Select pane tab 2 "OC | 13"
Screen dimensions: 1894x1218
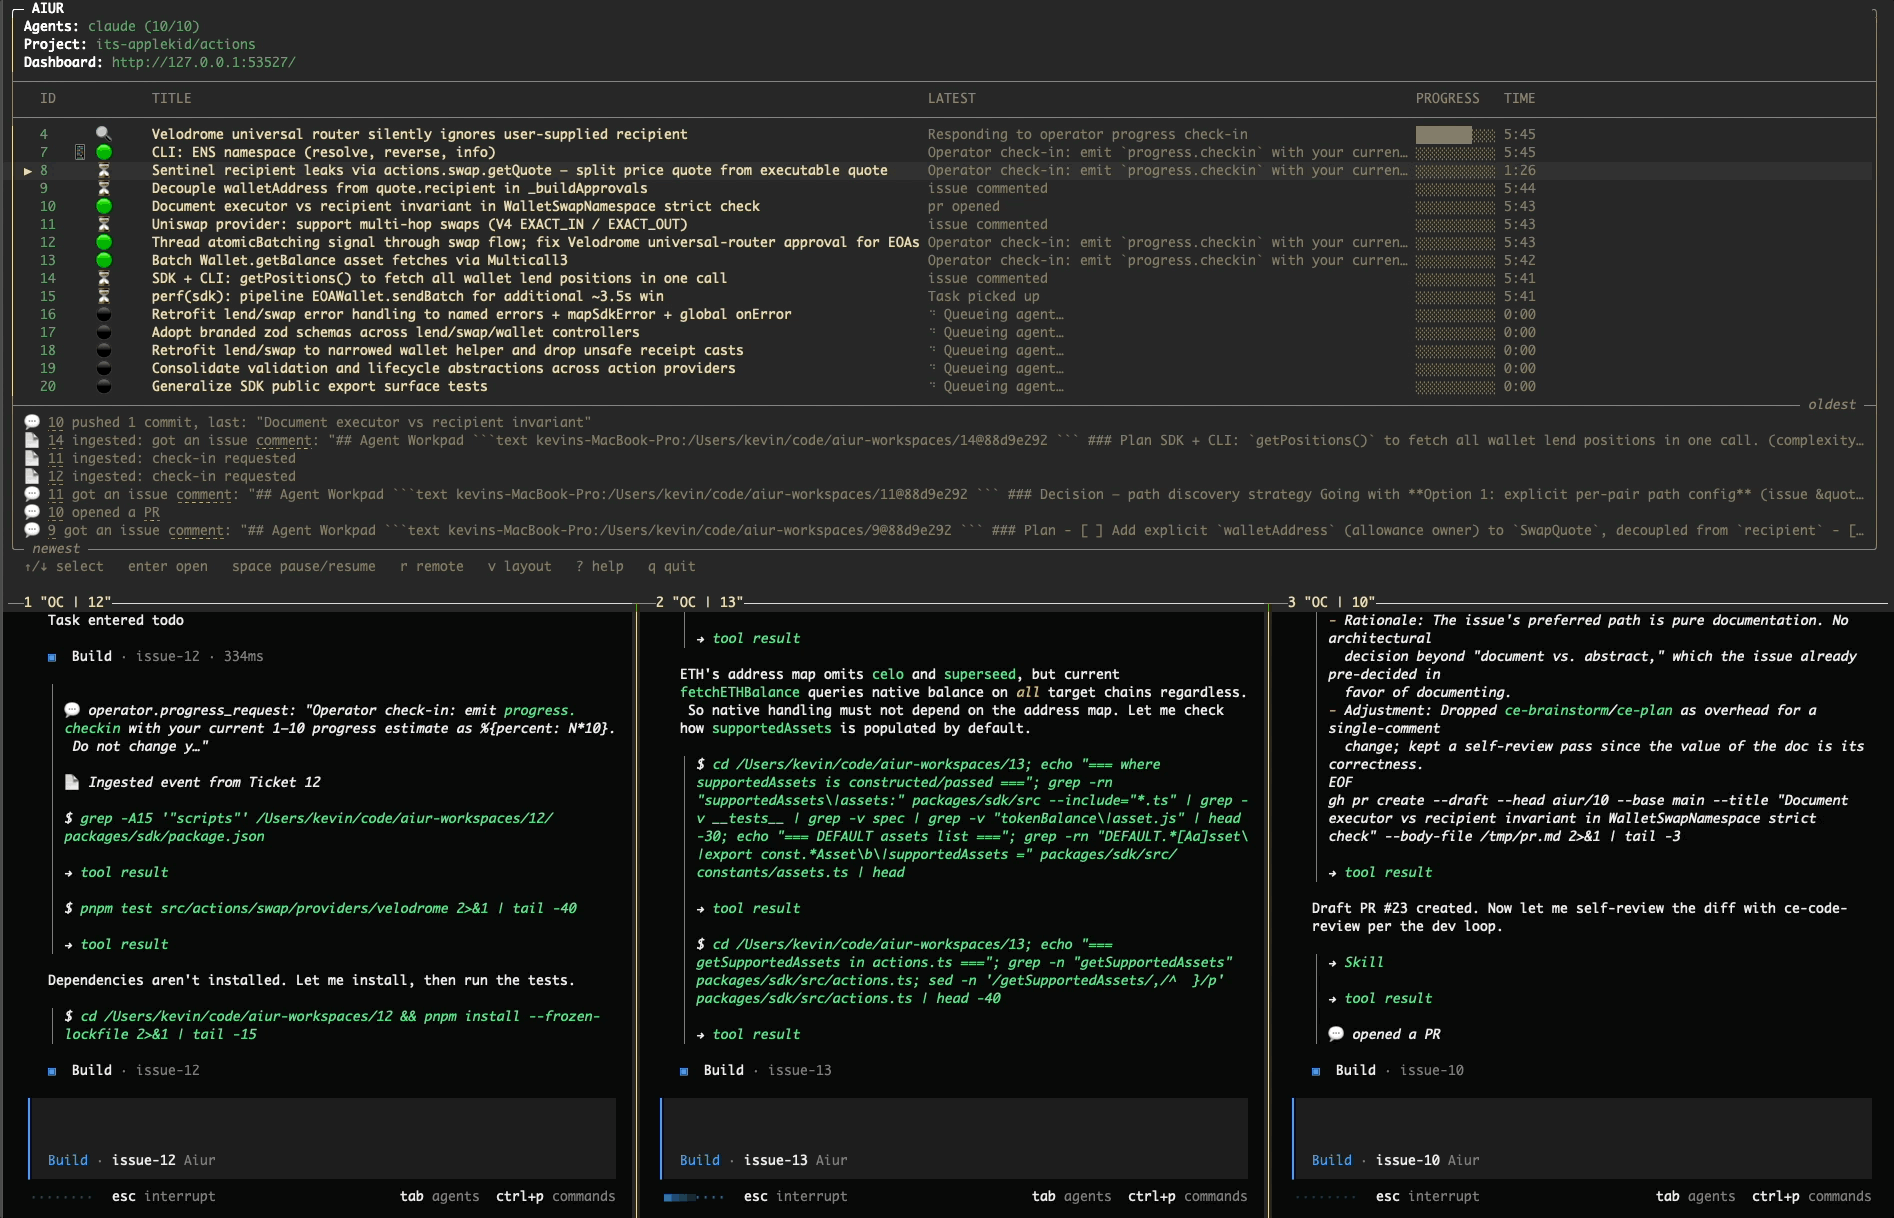pyautogui.click(x=700, y=602)
